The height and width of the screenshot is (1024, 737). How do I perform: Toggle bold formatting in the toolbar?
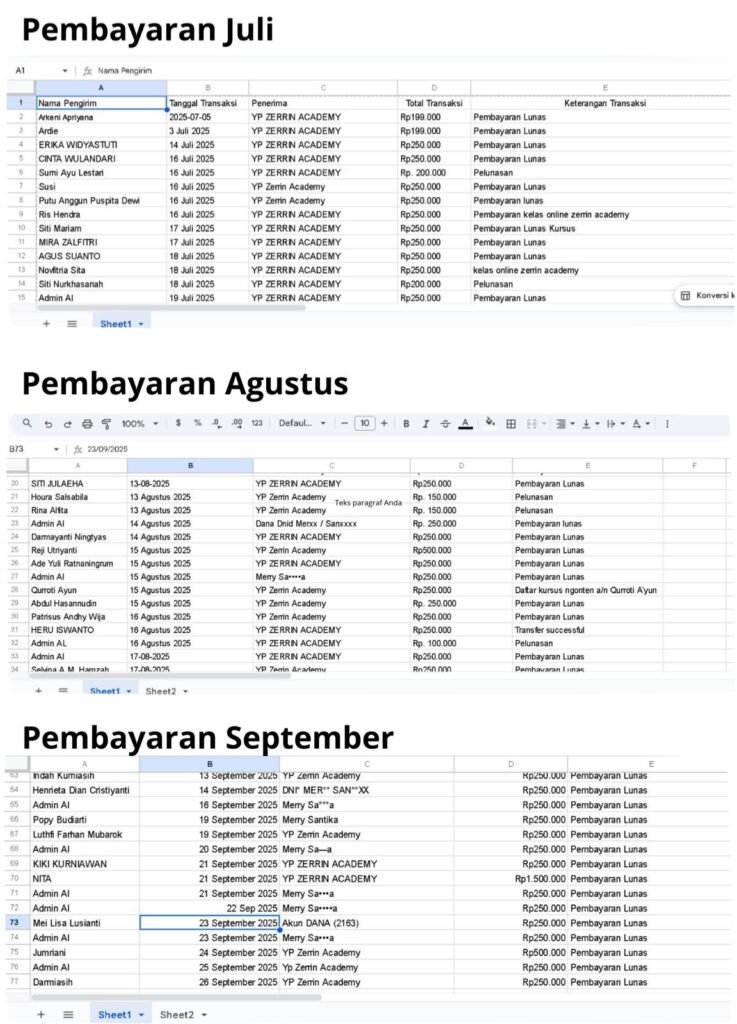pyautogui.click(x=407, y=424)
